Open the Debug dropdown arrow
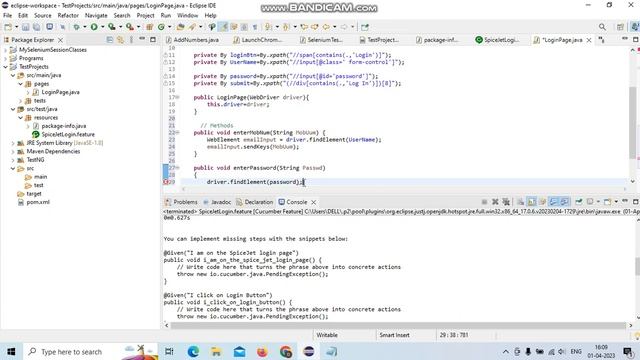Screen dimensions: 640x360 click(x=84, y=27)
